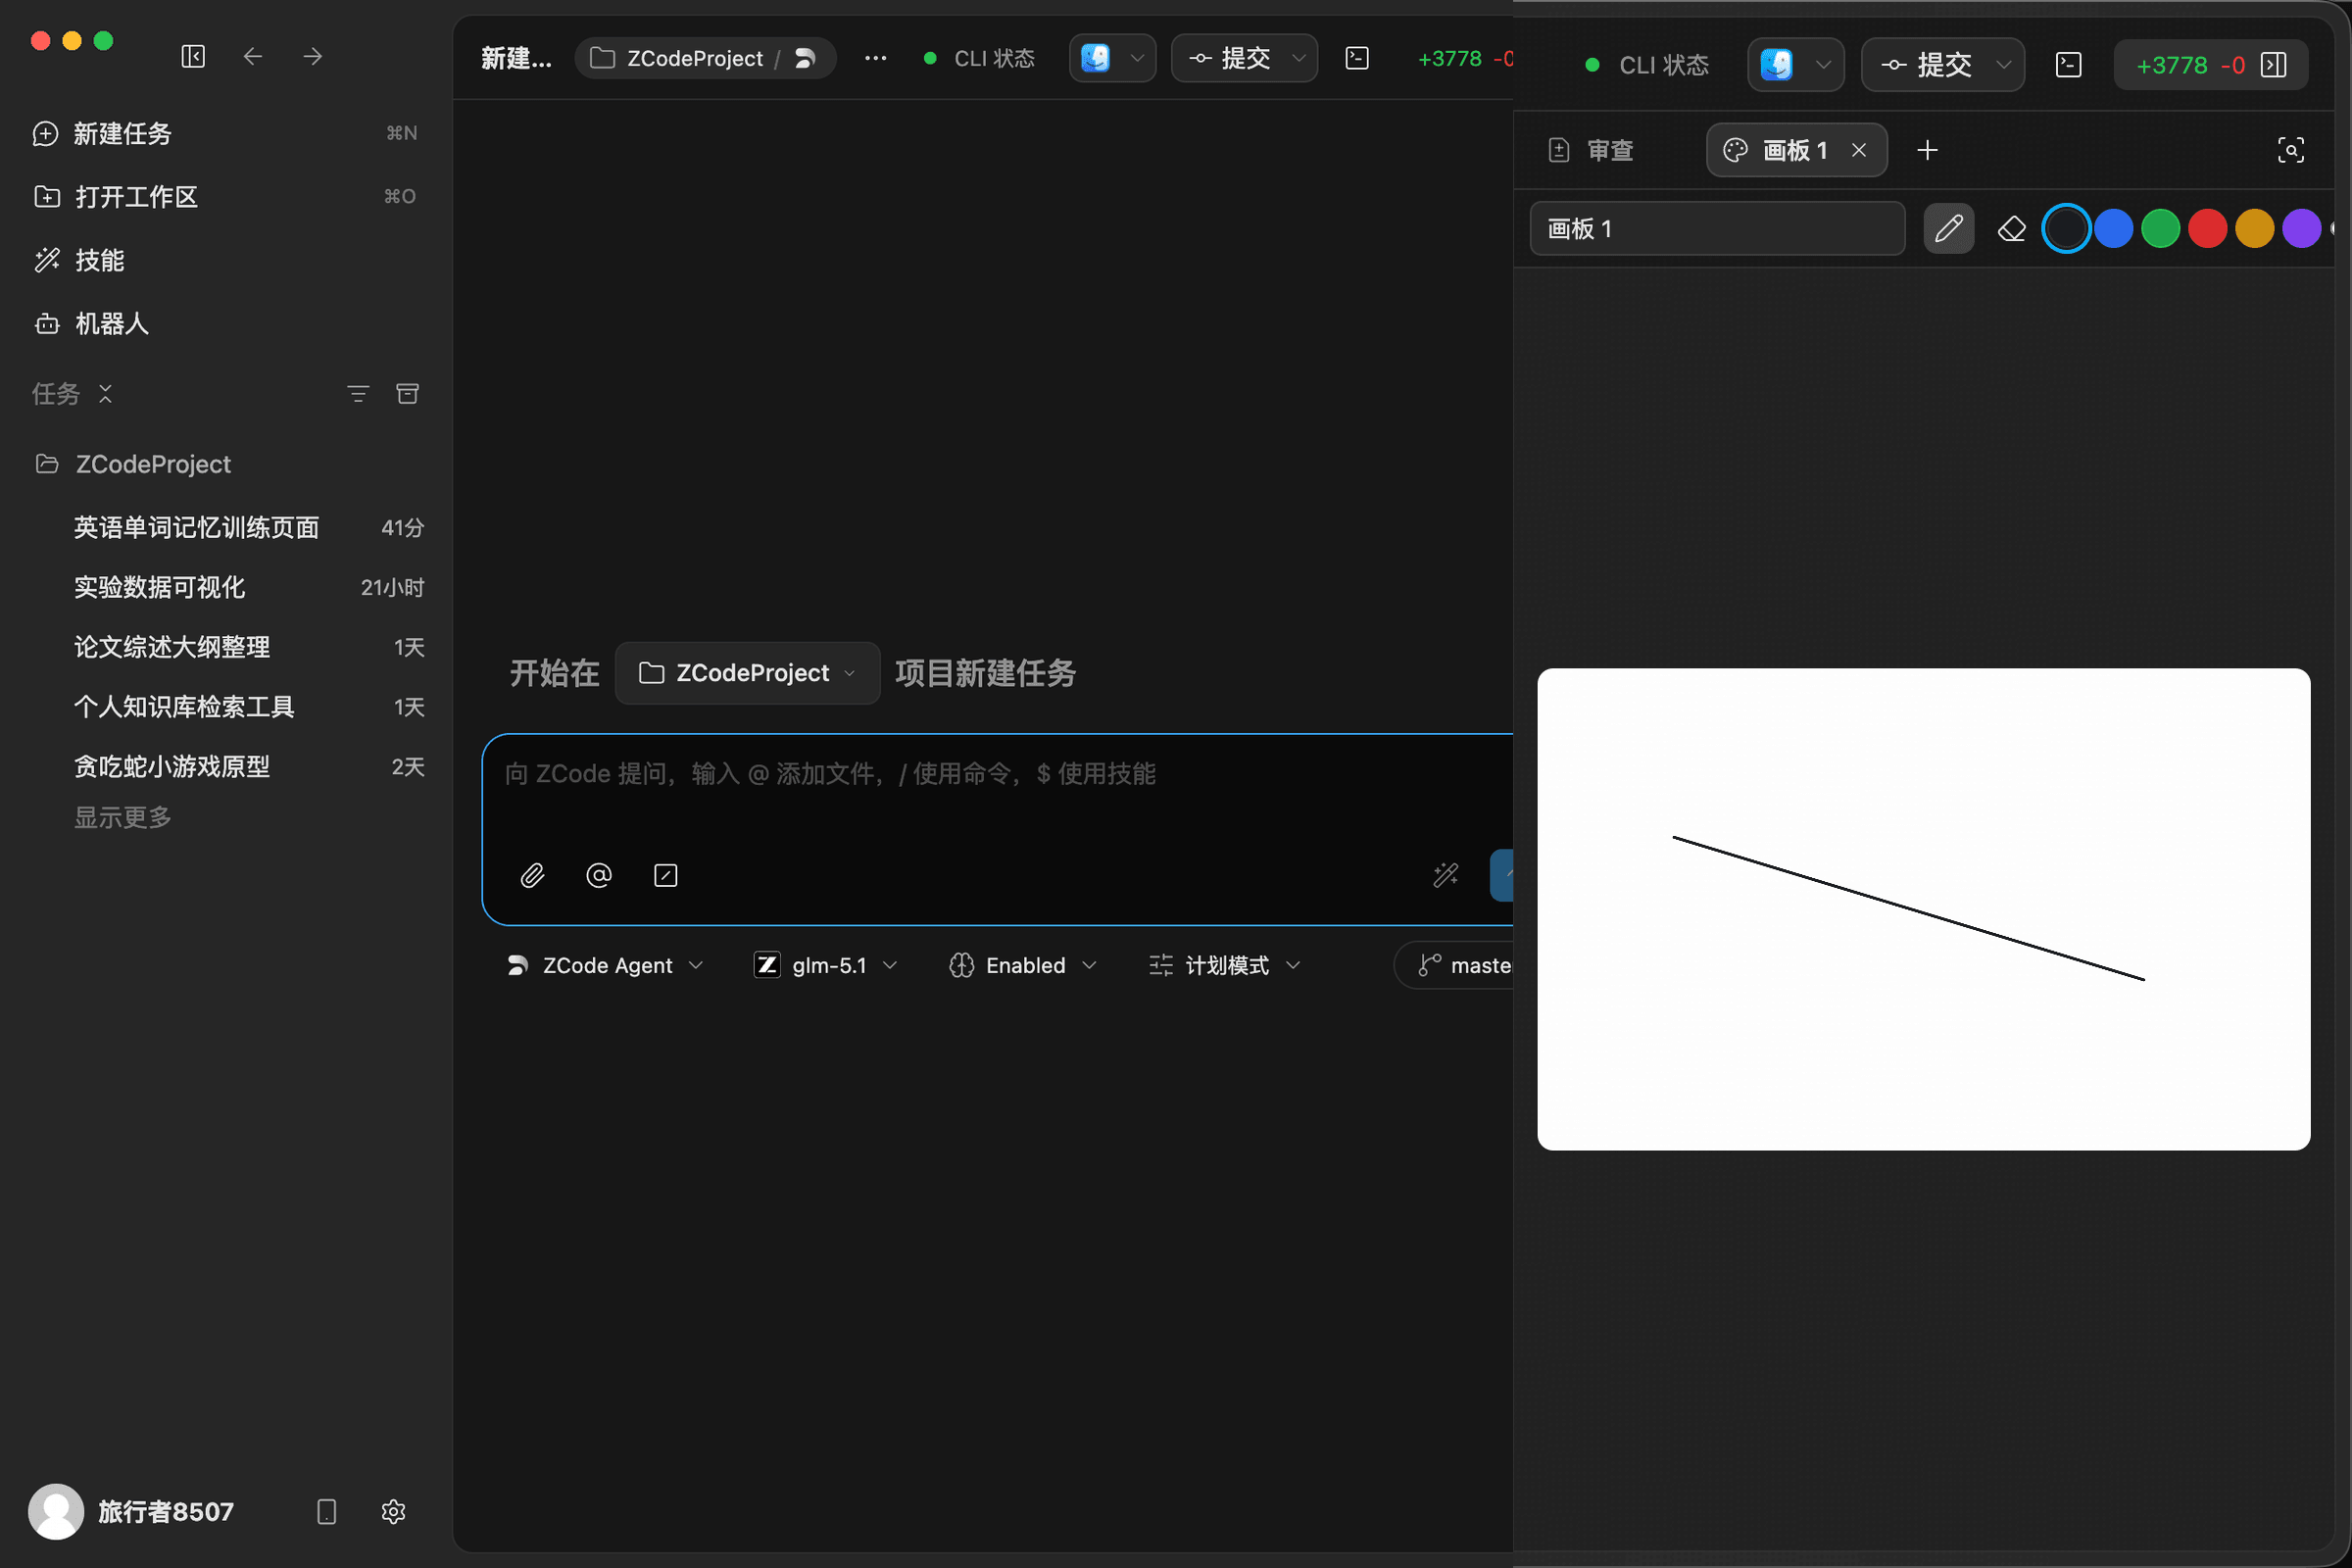
Task: Open ZCodeProject project selector dropdown
Action: click(748, 673)
